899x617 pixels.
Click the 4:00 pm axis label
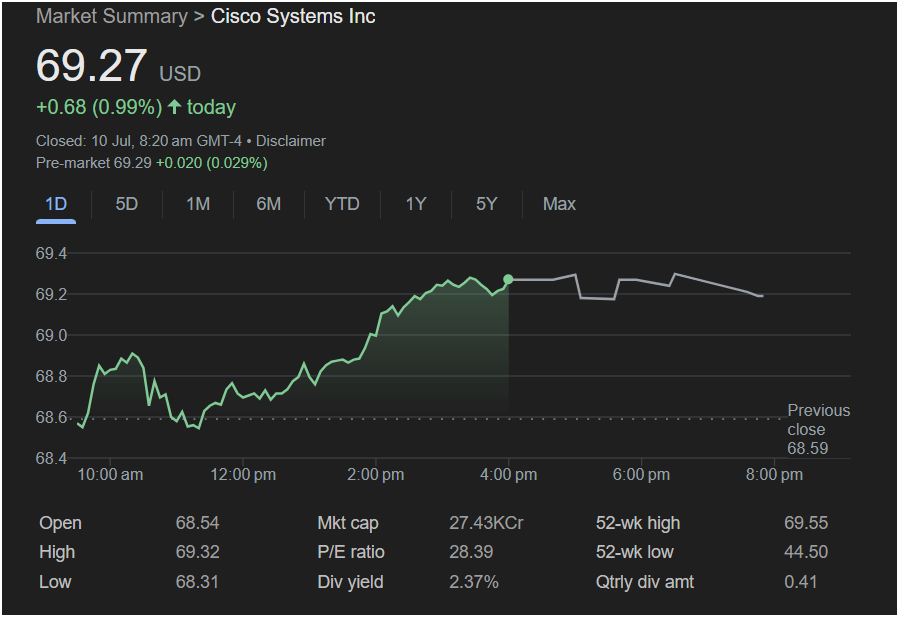tap(509, 475)
